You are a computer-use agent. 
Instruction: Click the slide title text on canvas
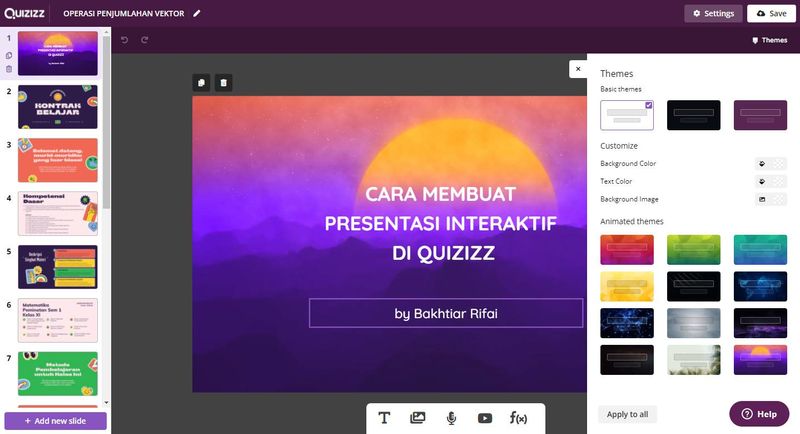440,223
